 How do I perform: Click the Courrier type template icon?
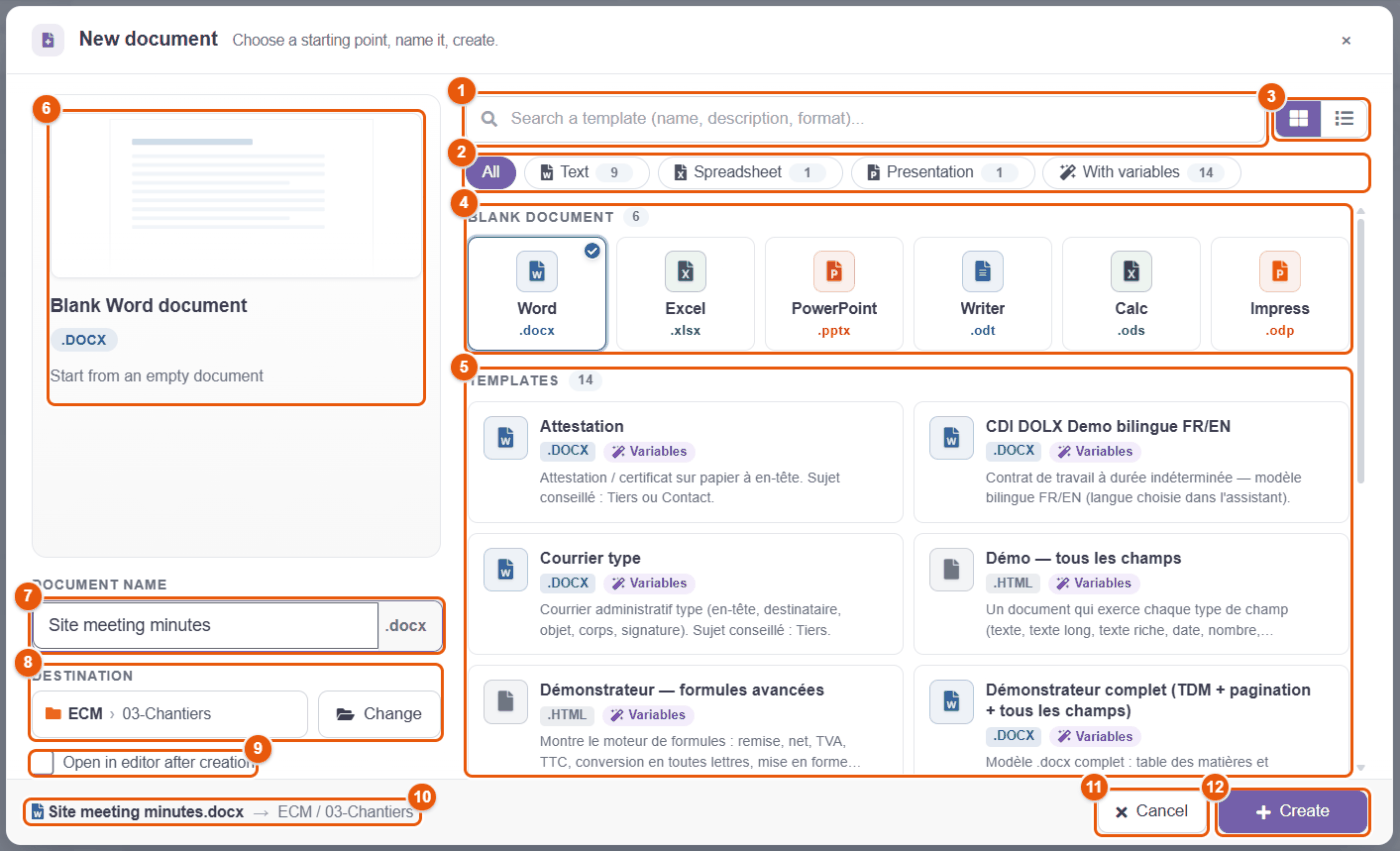click(x=505, y=569)
